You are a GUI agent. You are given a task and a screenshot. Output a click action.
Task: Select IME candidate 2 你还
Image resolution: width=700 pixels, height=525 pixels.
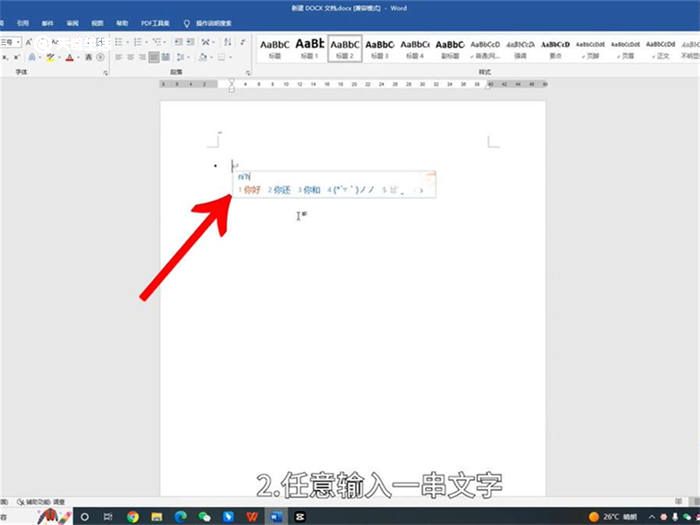coord(279,190)
